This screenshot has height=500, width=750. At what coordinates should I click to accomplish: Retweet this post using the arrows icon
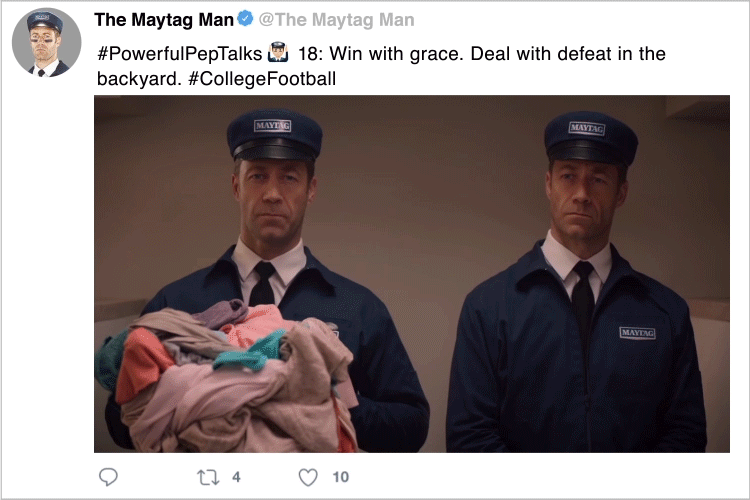coord(208,477)
